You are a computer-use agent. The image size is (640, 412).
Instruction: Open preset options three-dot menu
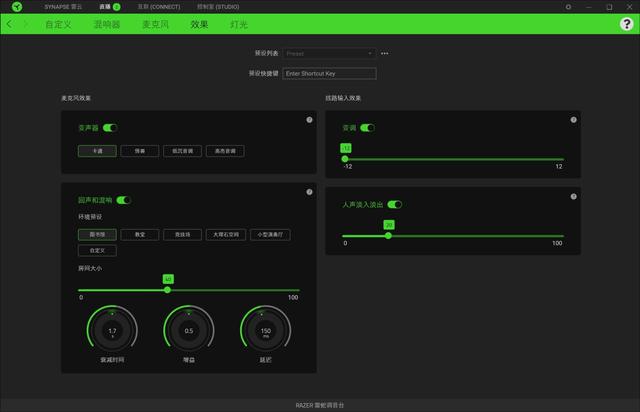click(384, 53)
